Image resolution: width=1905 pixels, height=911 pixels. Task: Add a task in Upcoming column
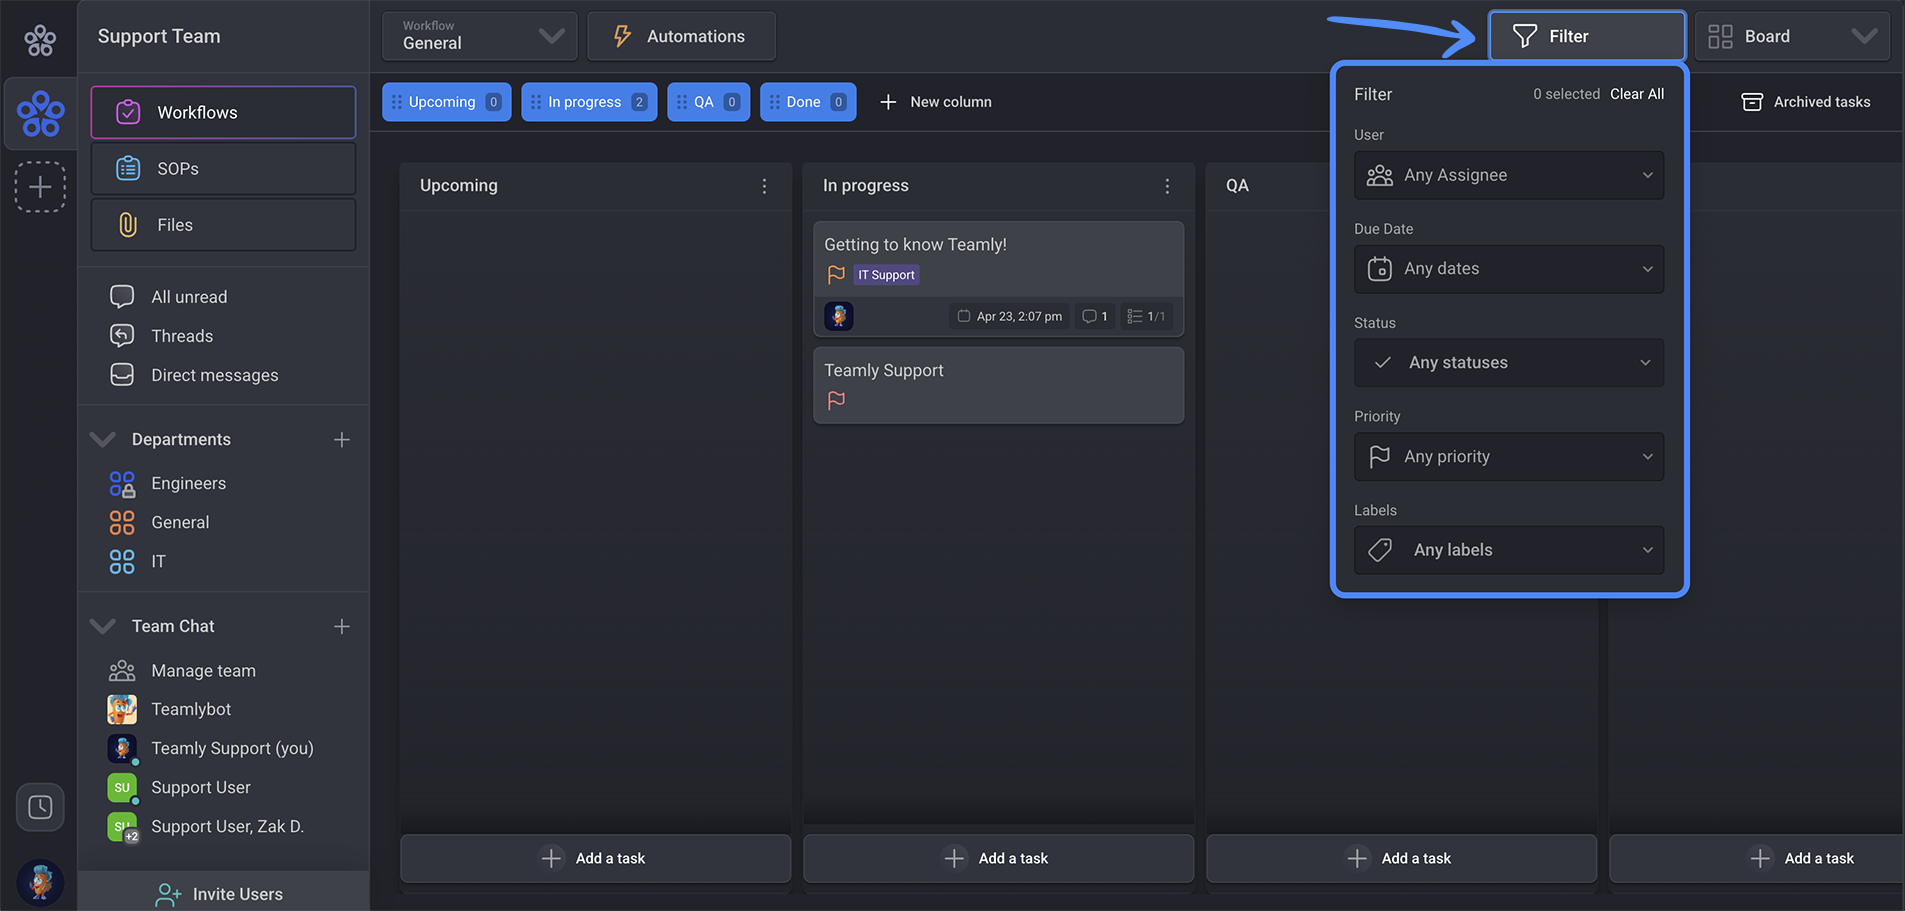tap(595, 858)
